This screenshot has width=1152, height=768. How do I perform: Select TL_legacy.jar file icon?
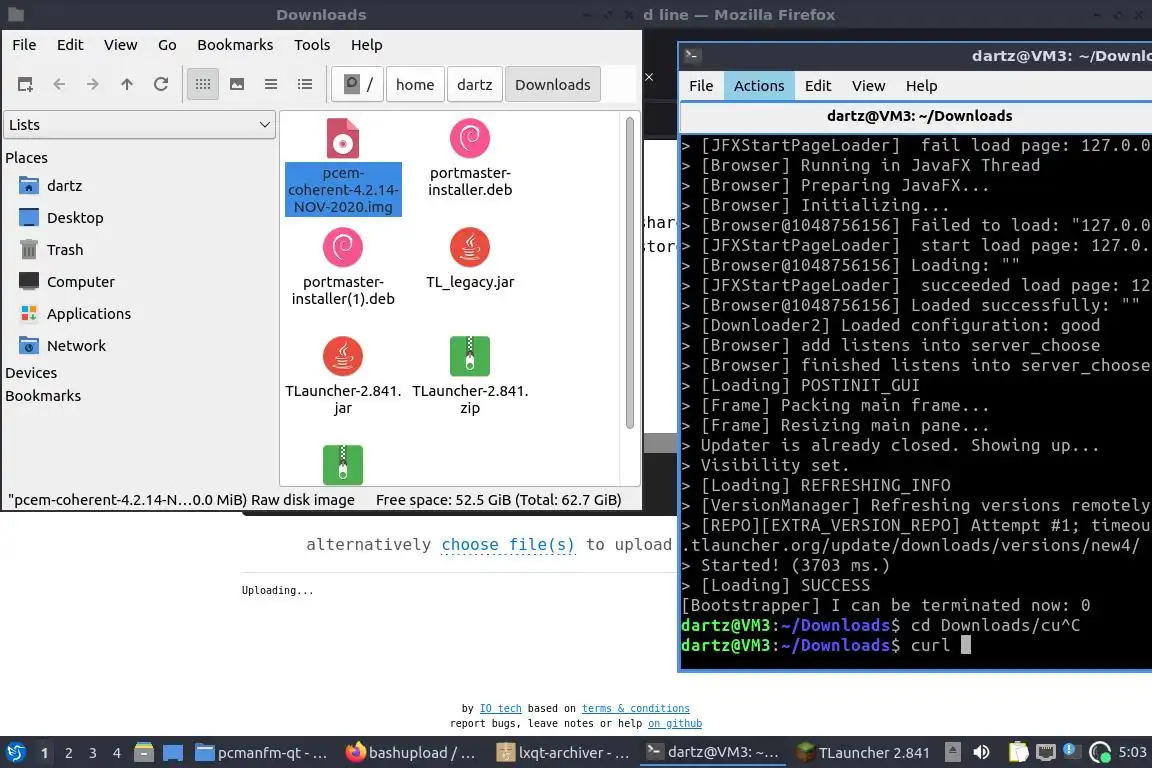coord(470,248)
